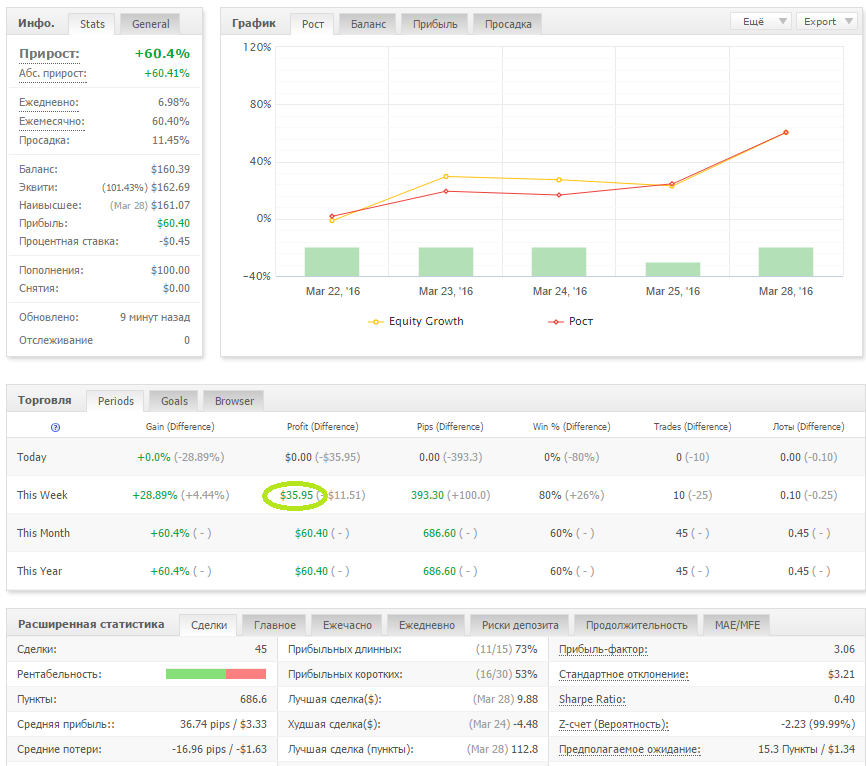Click the Win % (Difference) column header

[x=572, y=427]
